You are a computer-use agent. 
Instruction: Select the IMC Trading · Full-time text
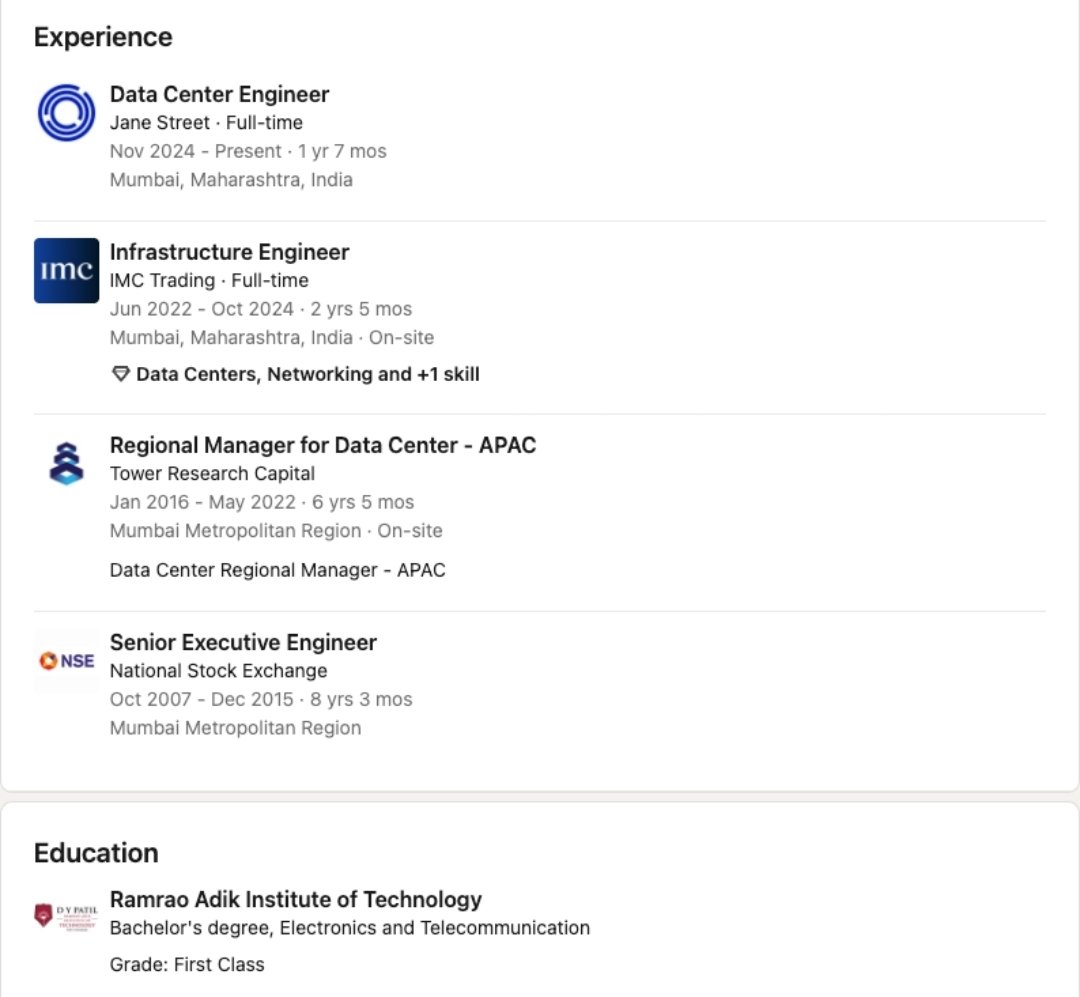coord(209,280)
